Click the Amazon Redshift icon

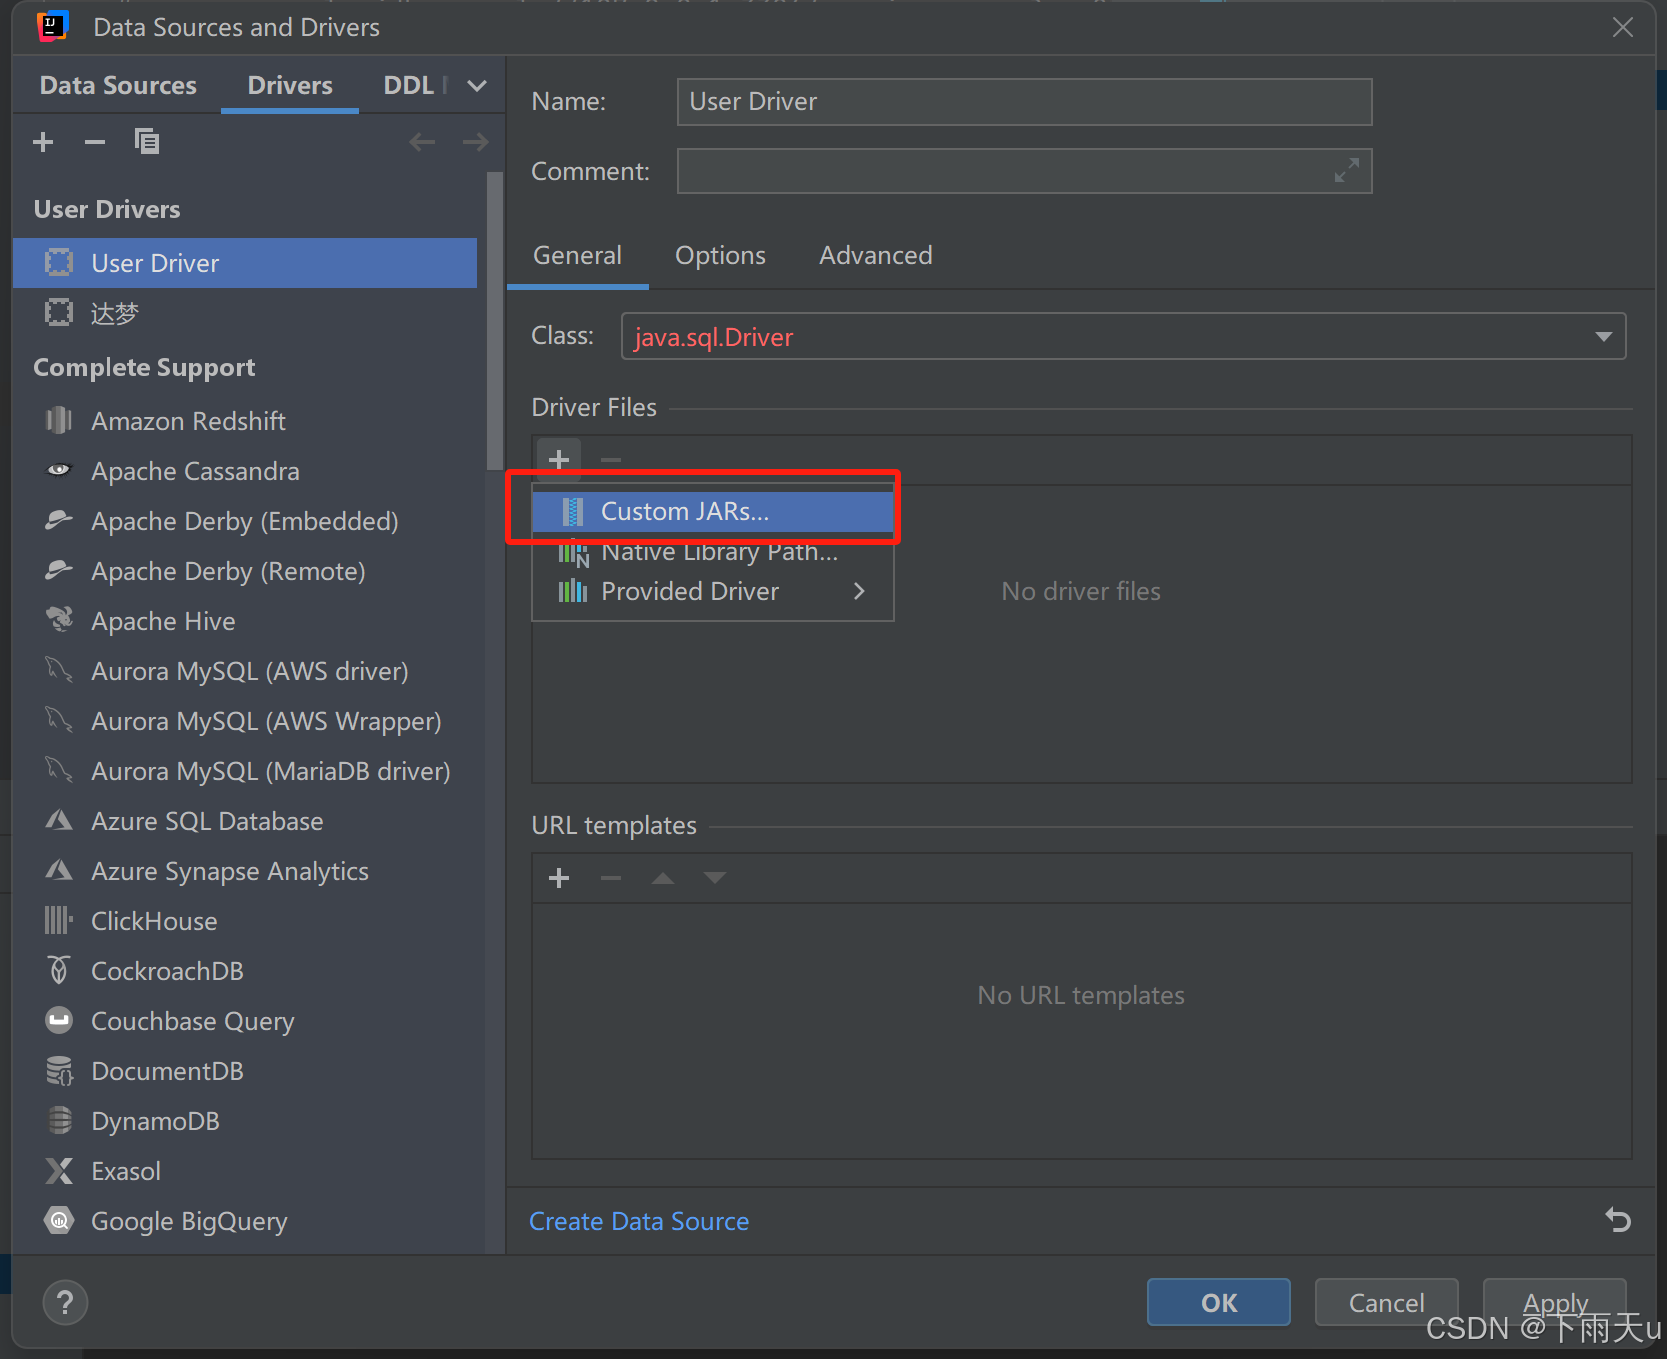[59, 421]
